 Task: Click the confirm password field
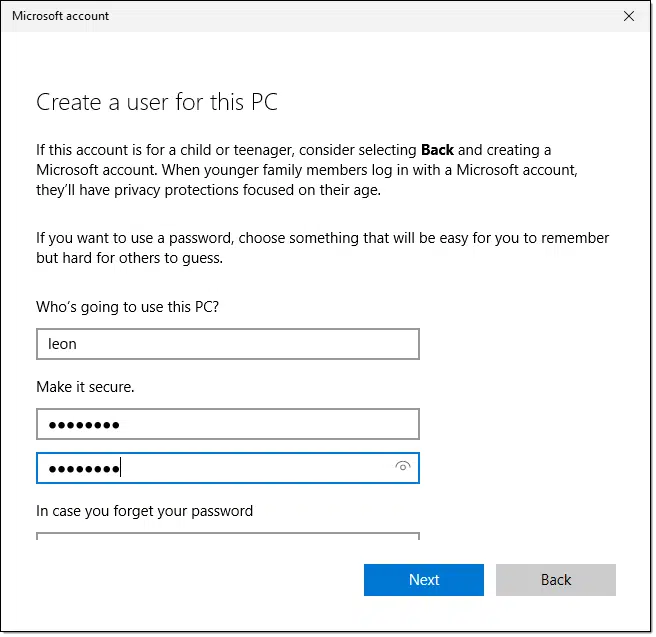click(x=228, y=468)
